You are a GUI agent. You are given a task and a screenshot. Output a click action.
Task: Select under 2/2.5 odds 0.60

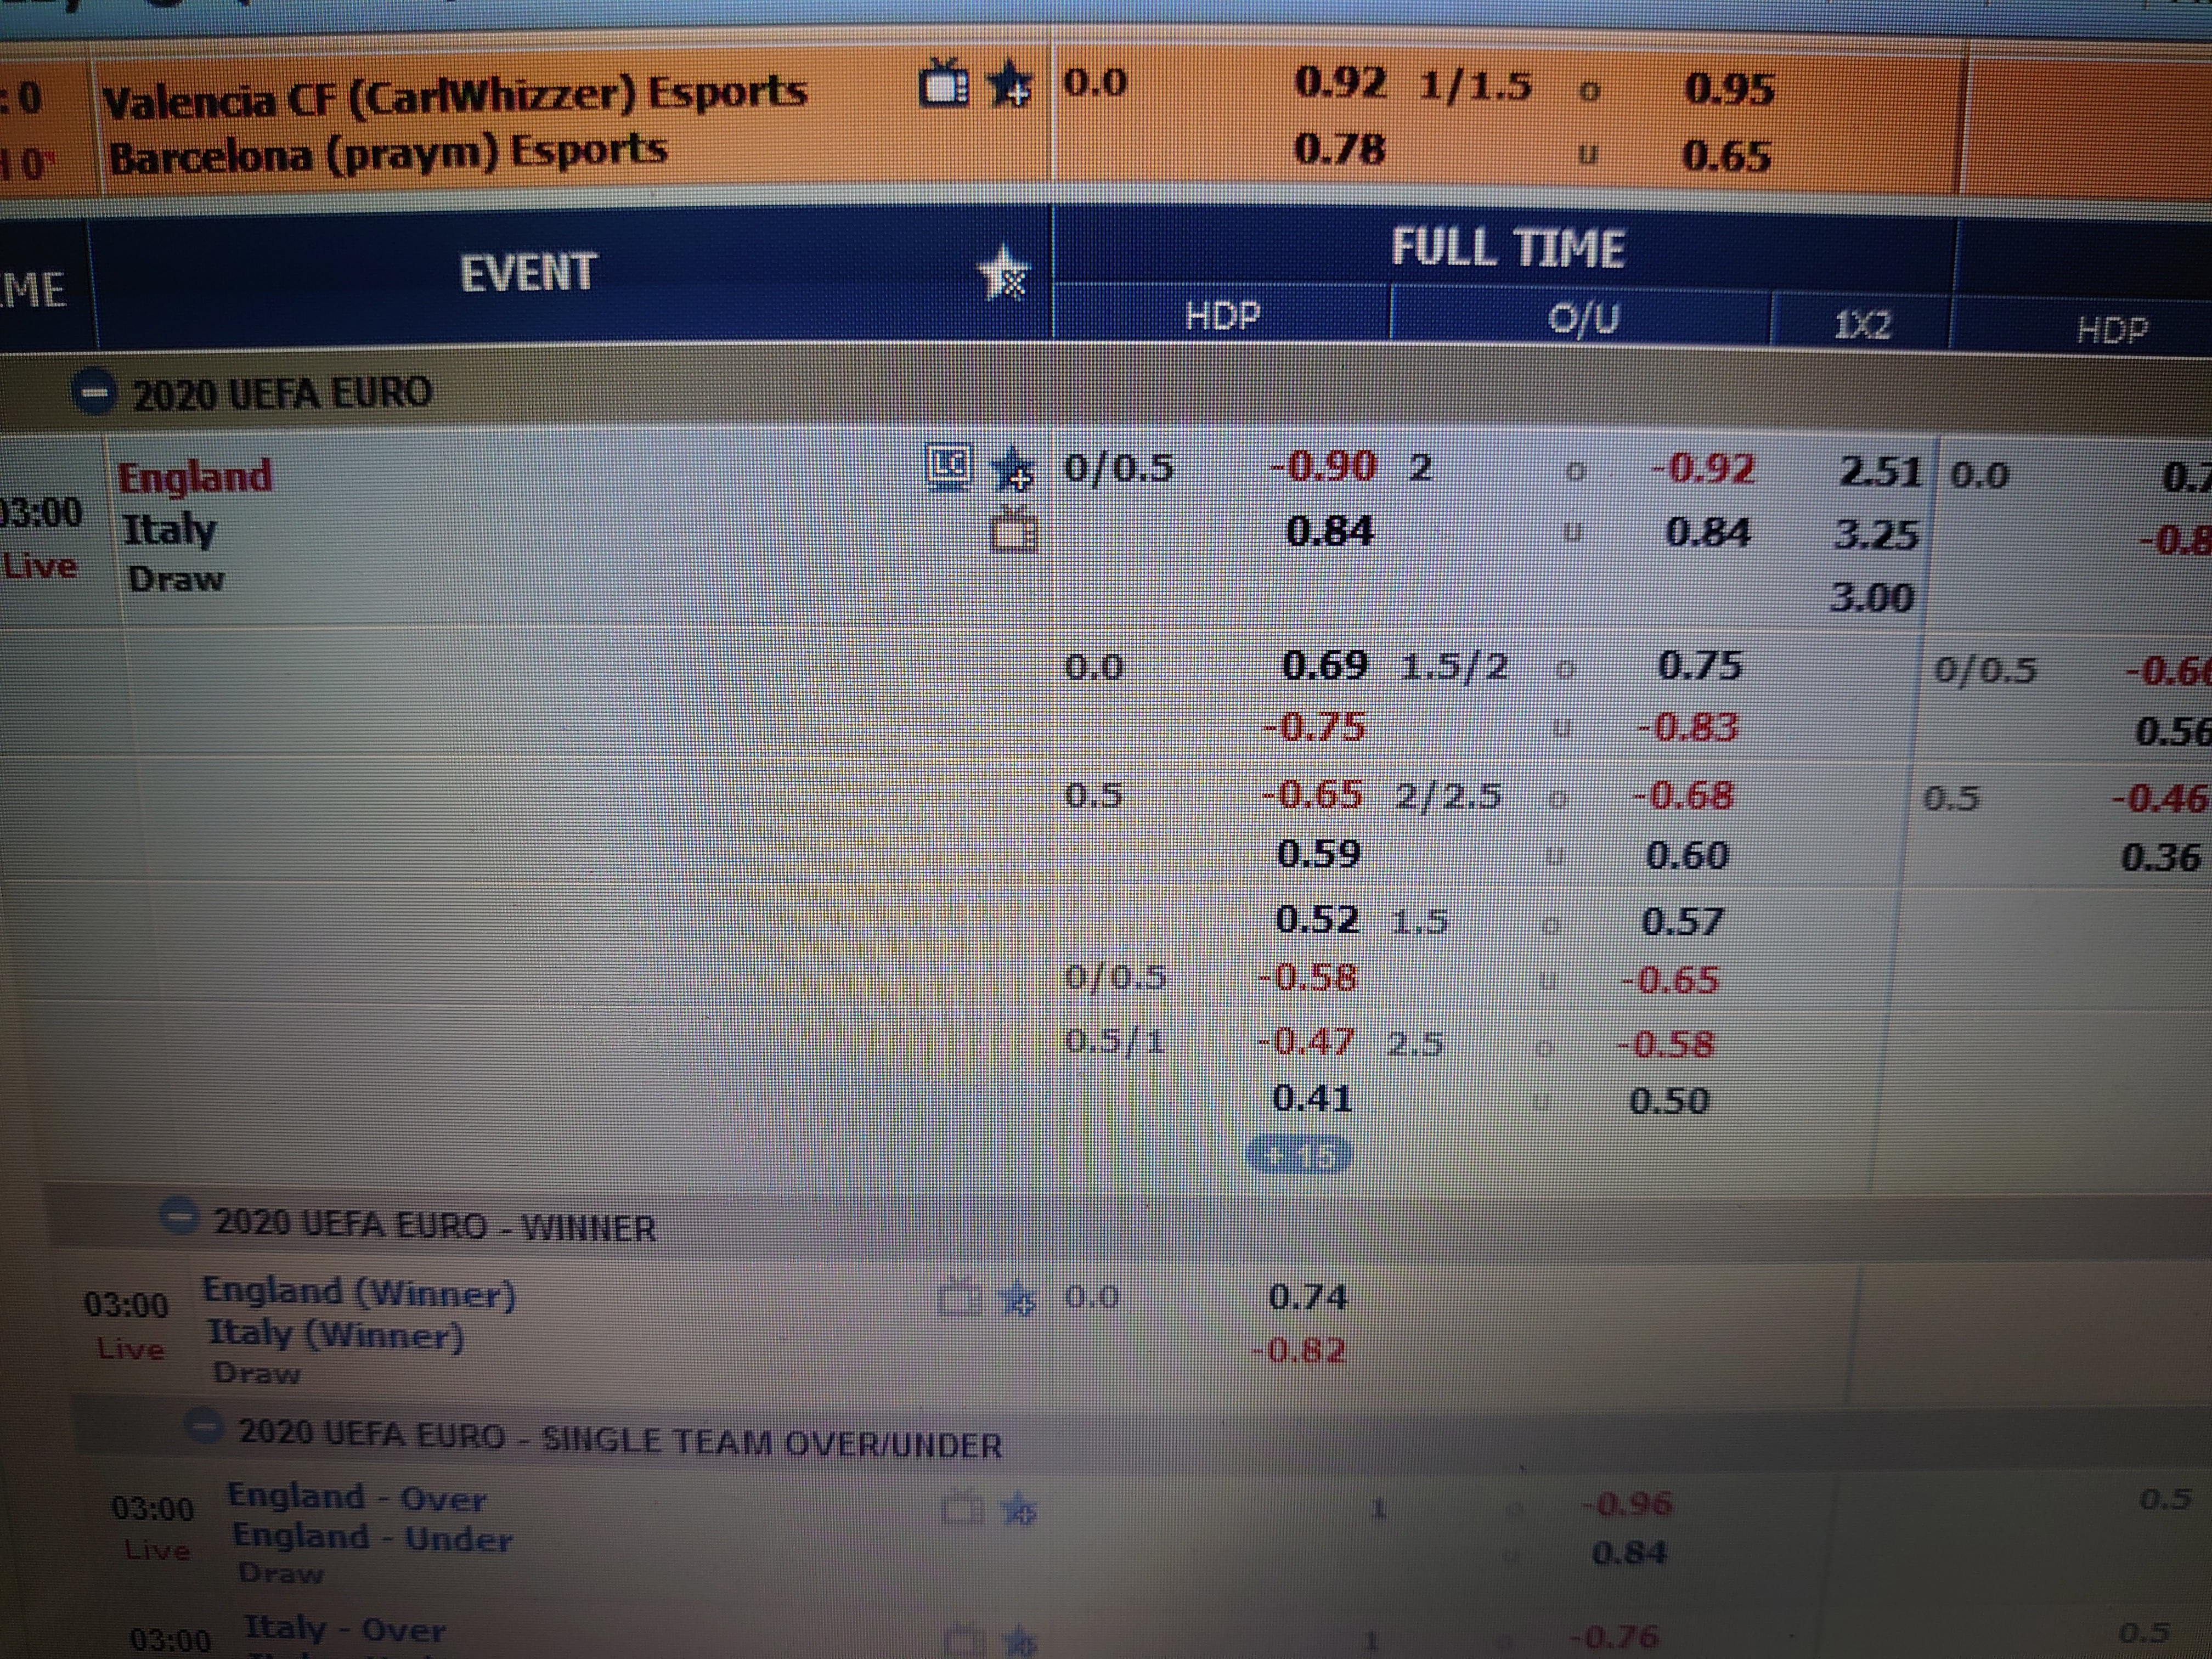click(x=1687, y=855)
